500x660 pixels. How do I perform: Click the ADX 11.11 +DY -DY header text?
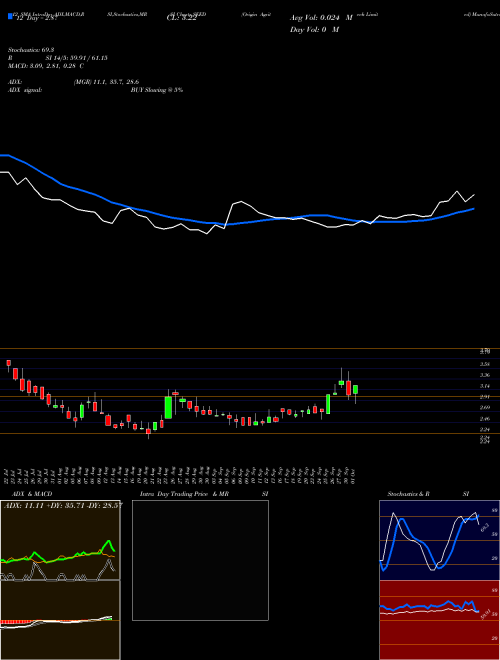coord(63,505)
